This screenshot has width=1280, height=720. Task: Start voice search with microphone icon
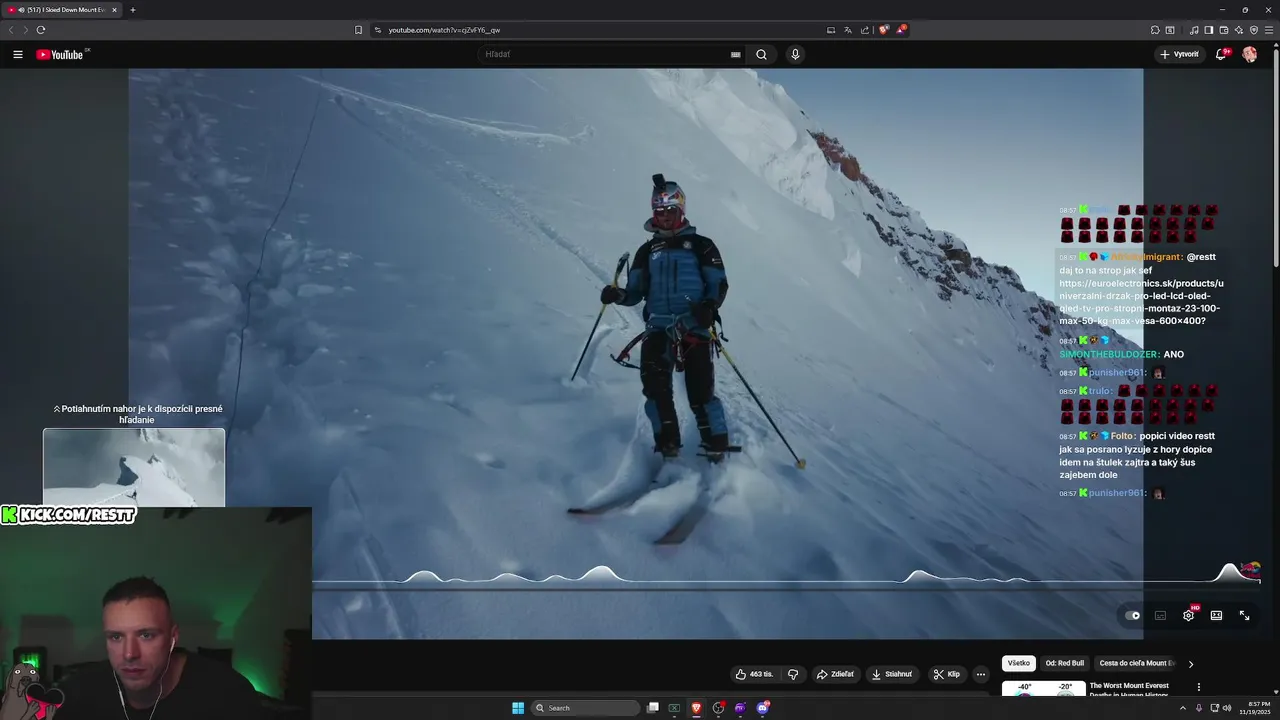[x=795, y=55]
